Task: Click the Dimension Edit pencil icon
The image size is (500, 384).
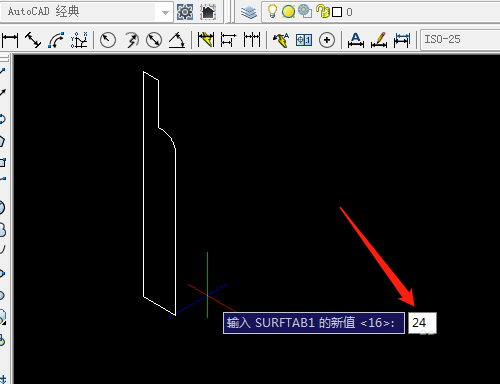Action: pos(379,40)
